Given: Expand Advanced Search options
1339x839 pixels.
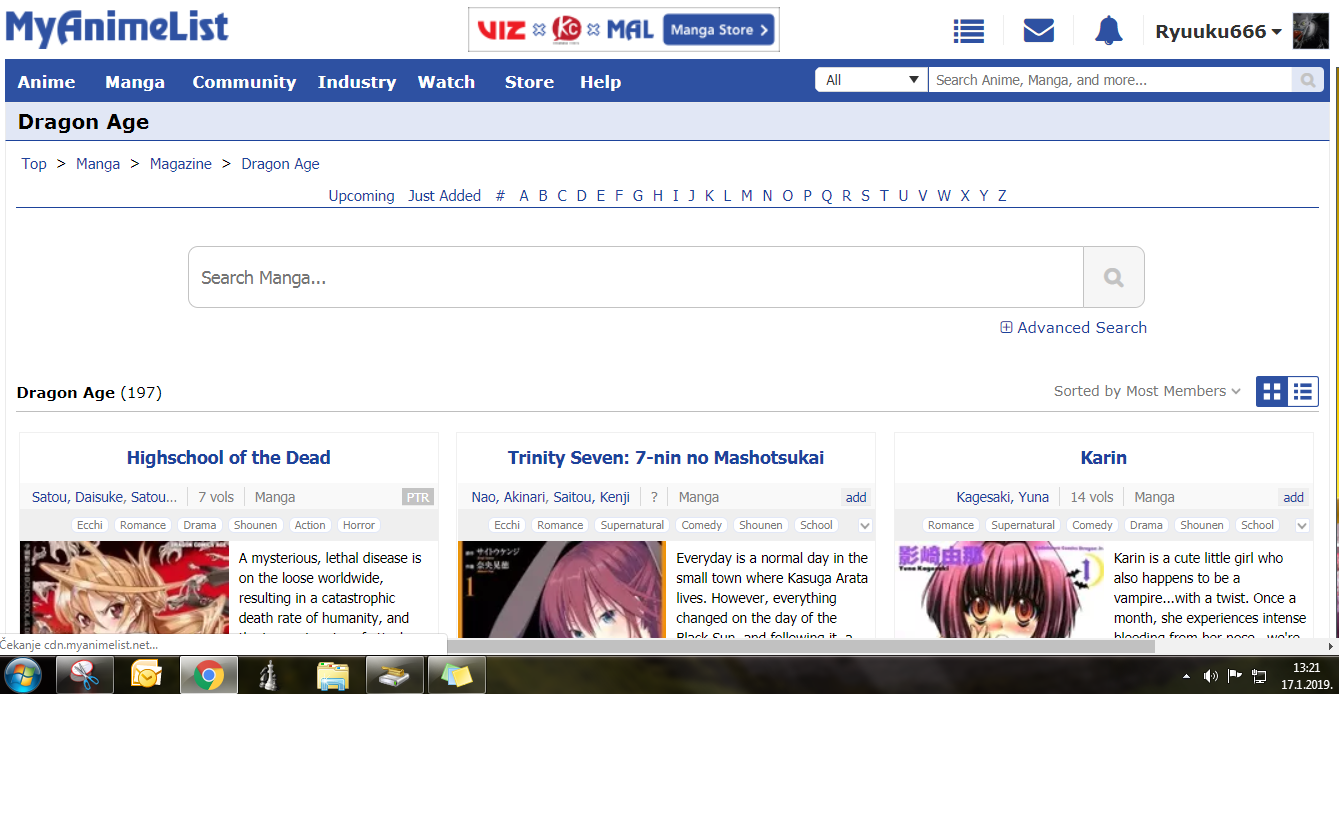Looking at the screenshot, I should 1073,327.
